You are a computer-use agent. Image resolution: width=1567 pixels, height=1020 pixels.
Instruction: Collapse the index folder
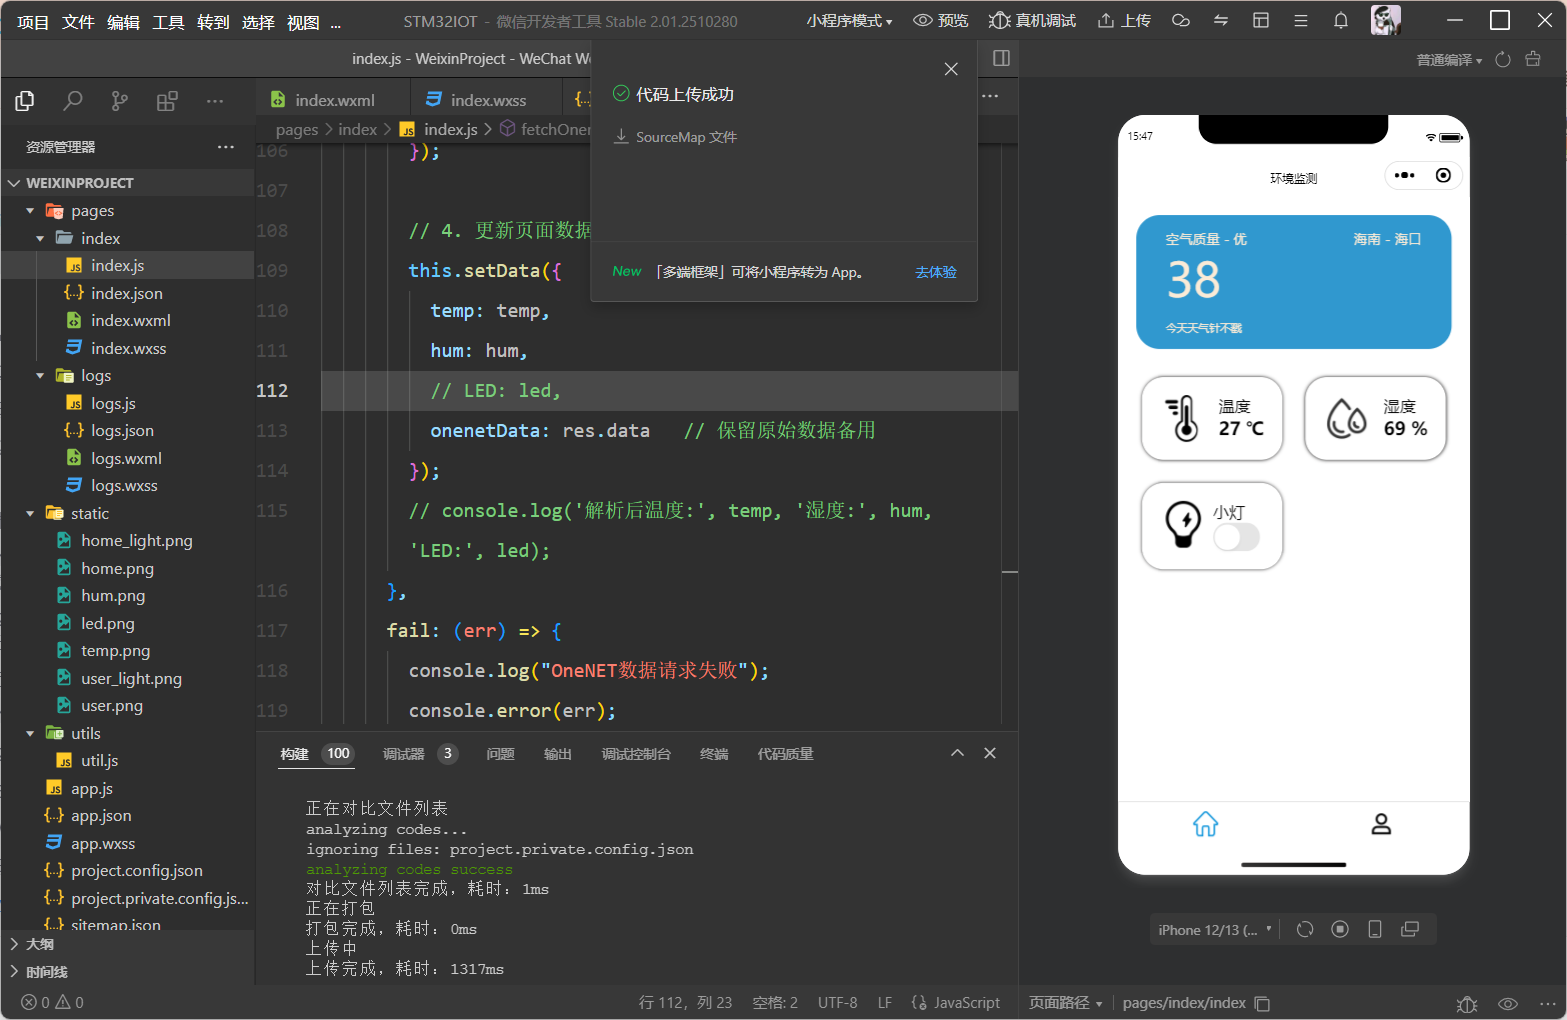pyautogui.click(x=40, y=238)
